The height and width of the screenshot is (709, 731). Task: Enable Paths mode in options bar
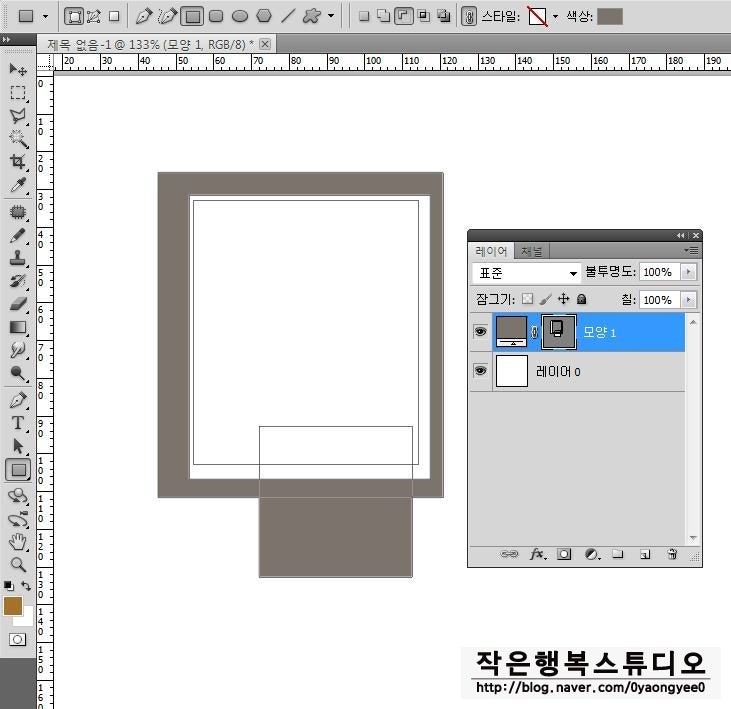[x=94, y=17]
